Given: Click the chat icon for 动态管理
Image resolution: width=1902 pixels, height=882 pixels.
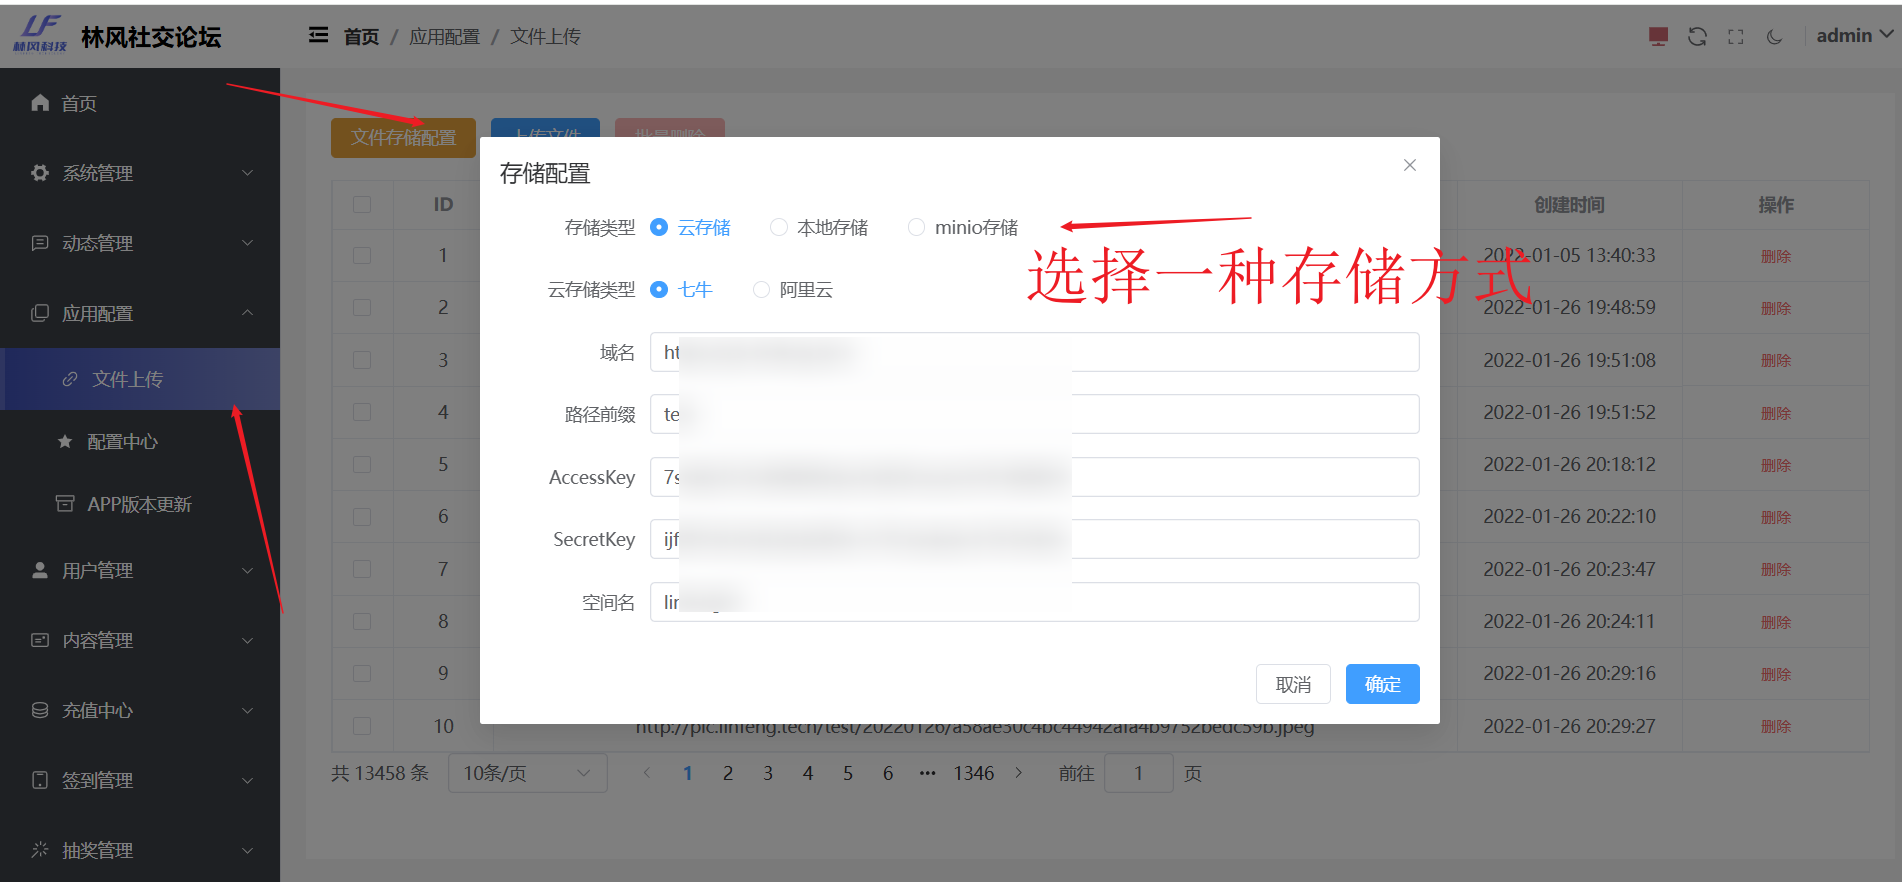Looking at the screenshot, I should coord(40,242).
